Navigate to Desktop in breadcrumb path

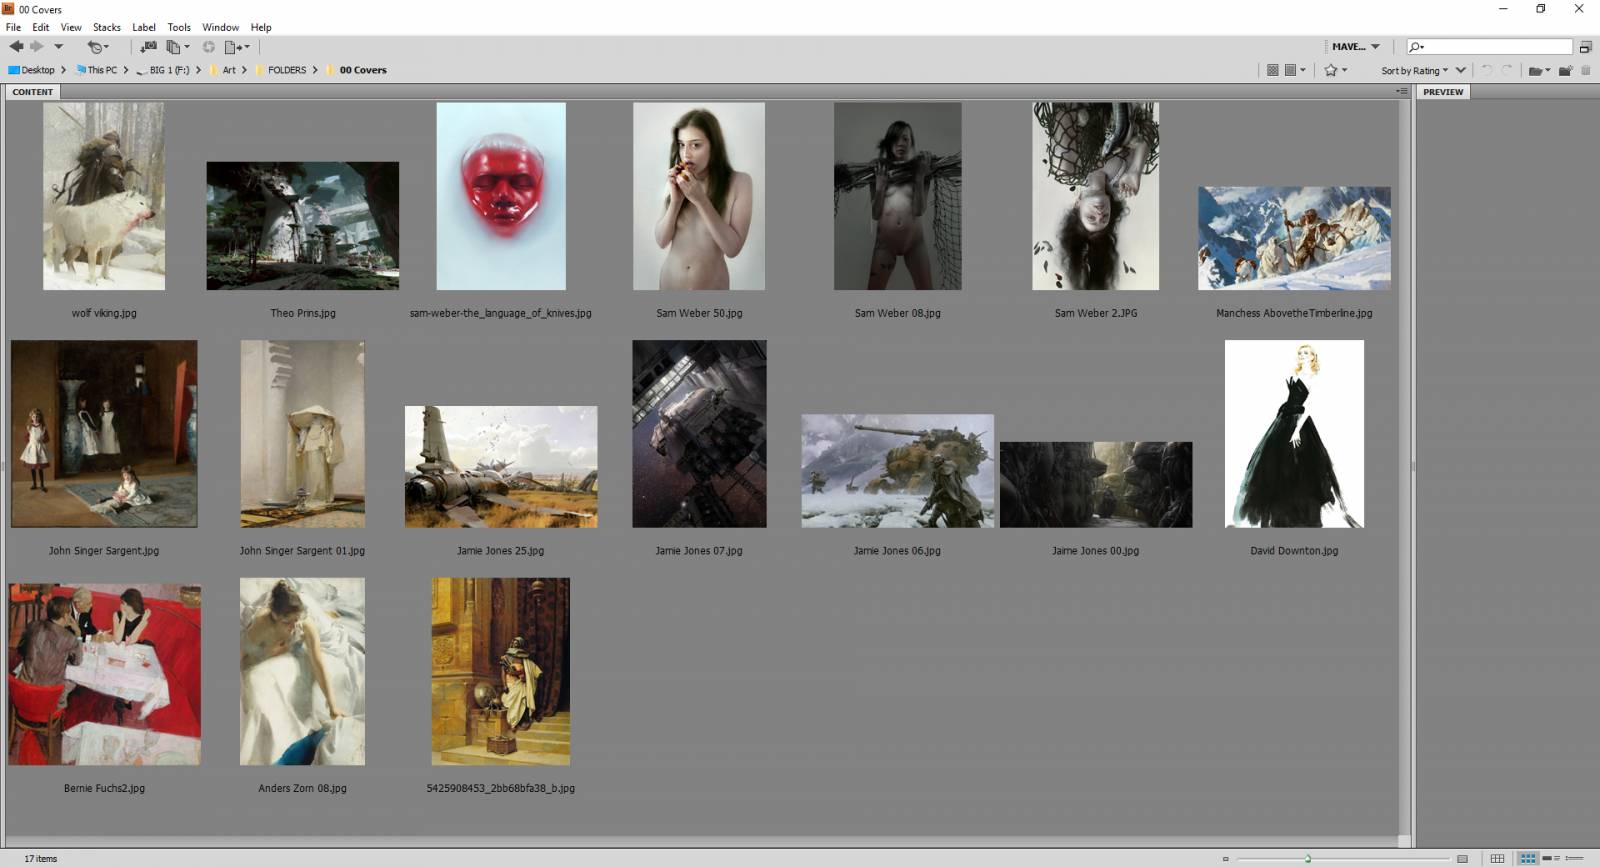32,70
